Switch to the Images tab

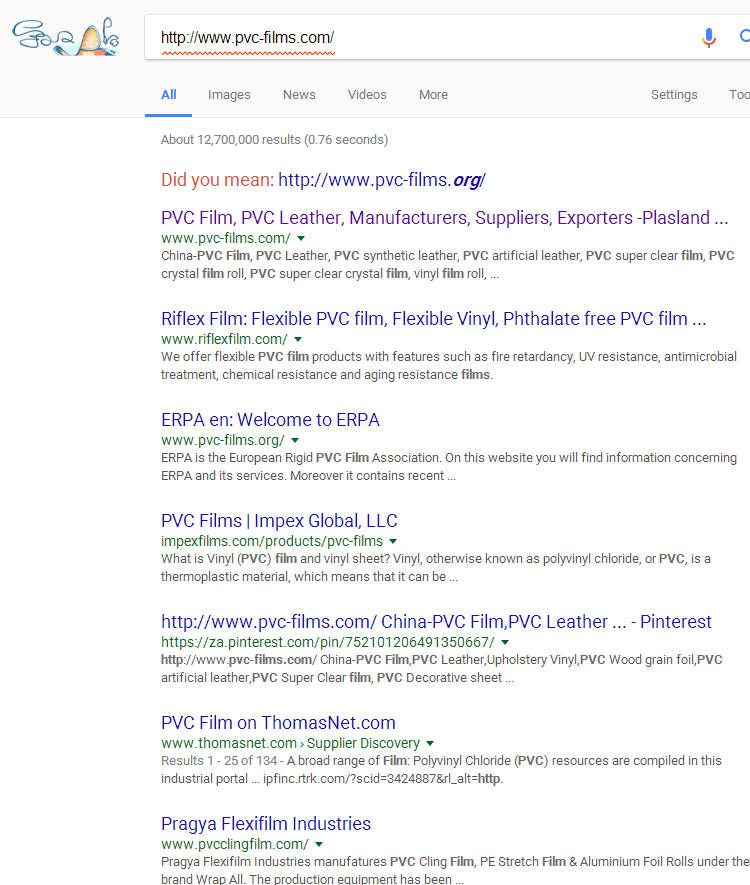tap(229, 95)
